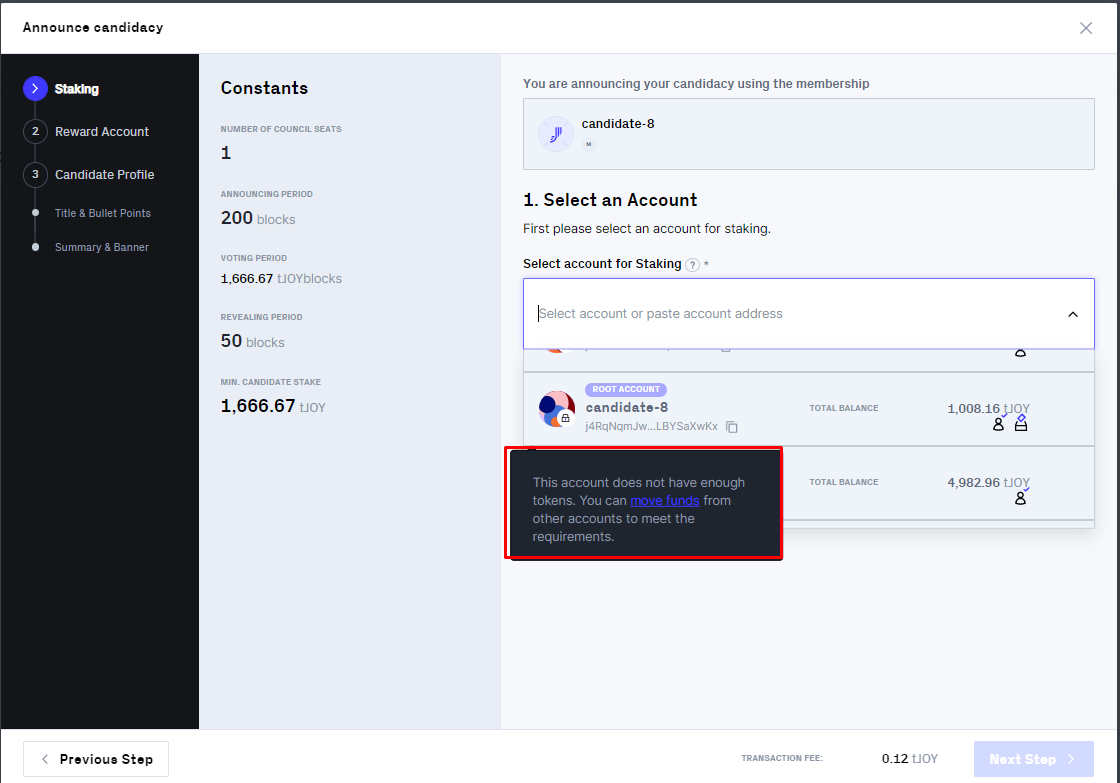Click the Min. candidate stake 1,666.67 value

pyautogui.click(x=273, y=406)
